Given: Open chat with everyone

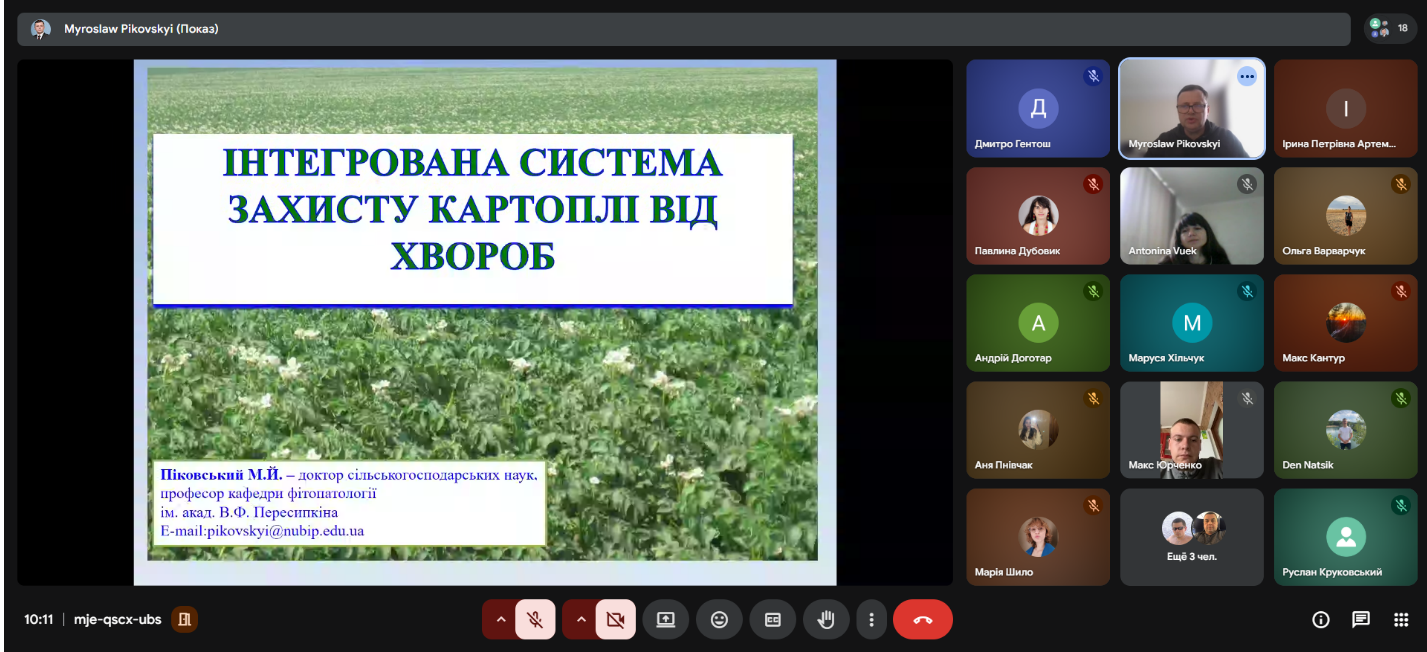Looking at the screenshot, I should point(1361,620).
